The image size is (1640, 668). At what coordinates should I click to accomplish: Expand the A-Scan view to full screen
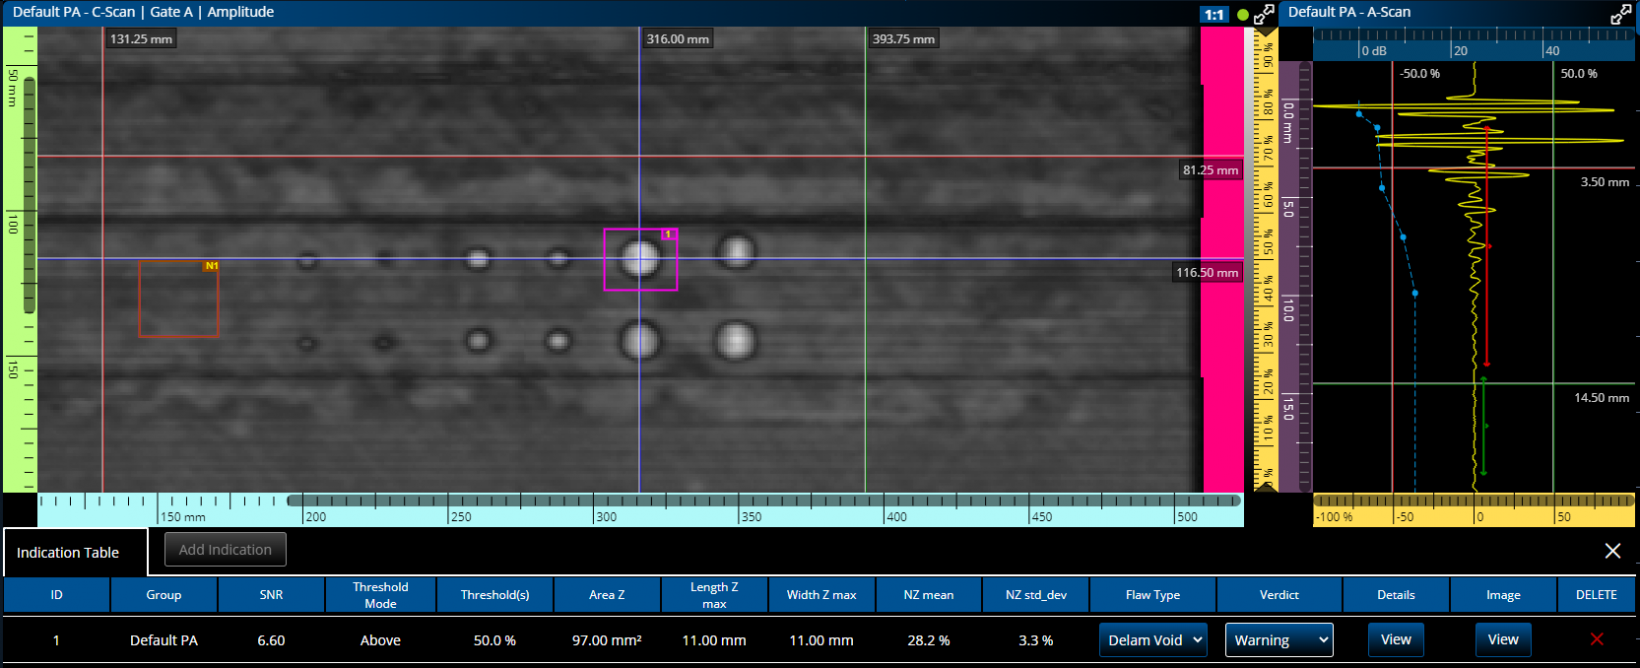[1621, 14]
